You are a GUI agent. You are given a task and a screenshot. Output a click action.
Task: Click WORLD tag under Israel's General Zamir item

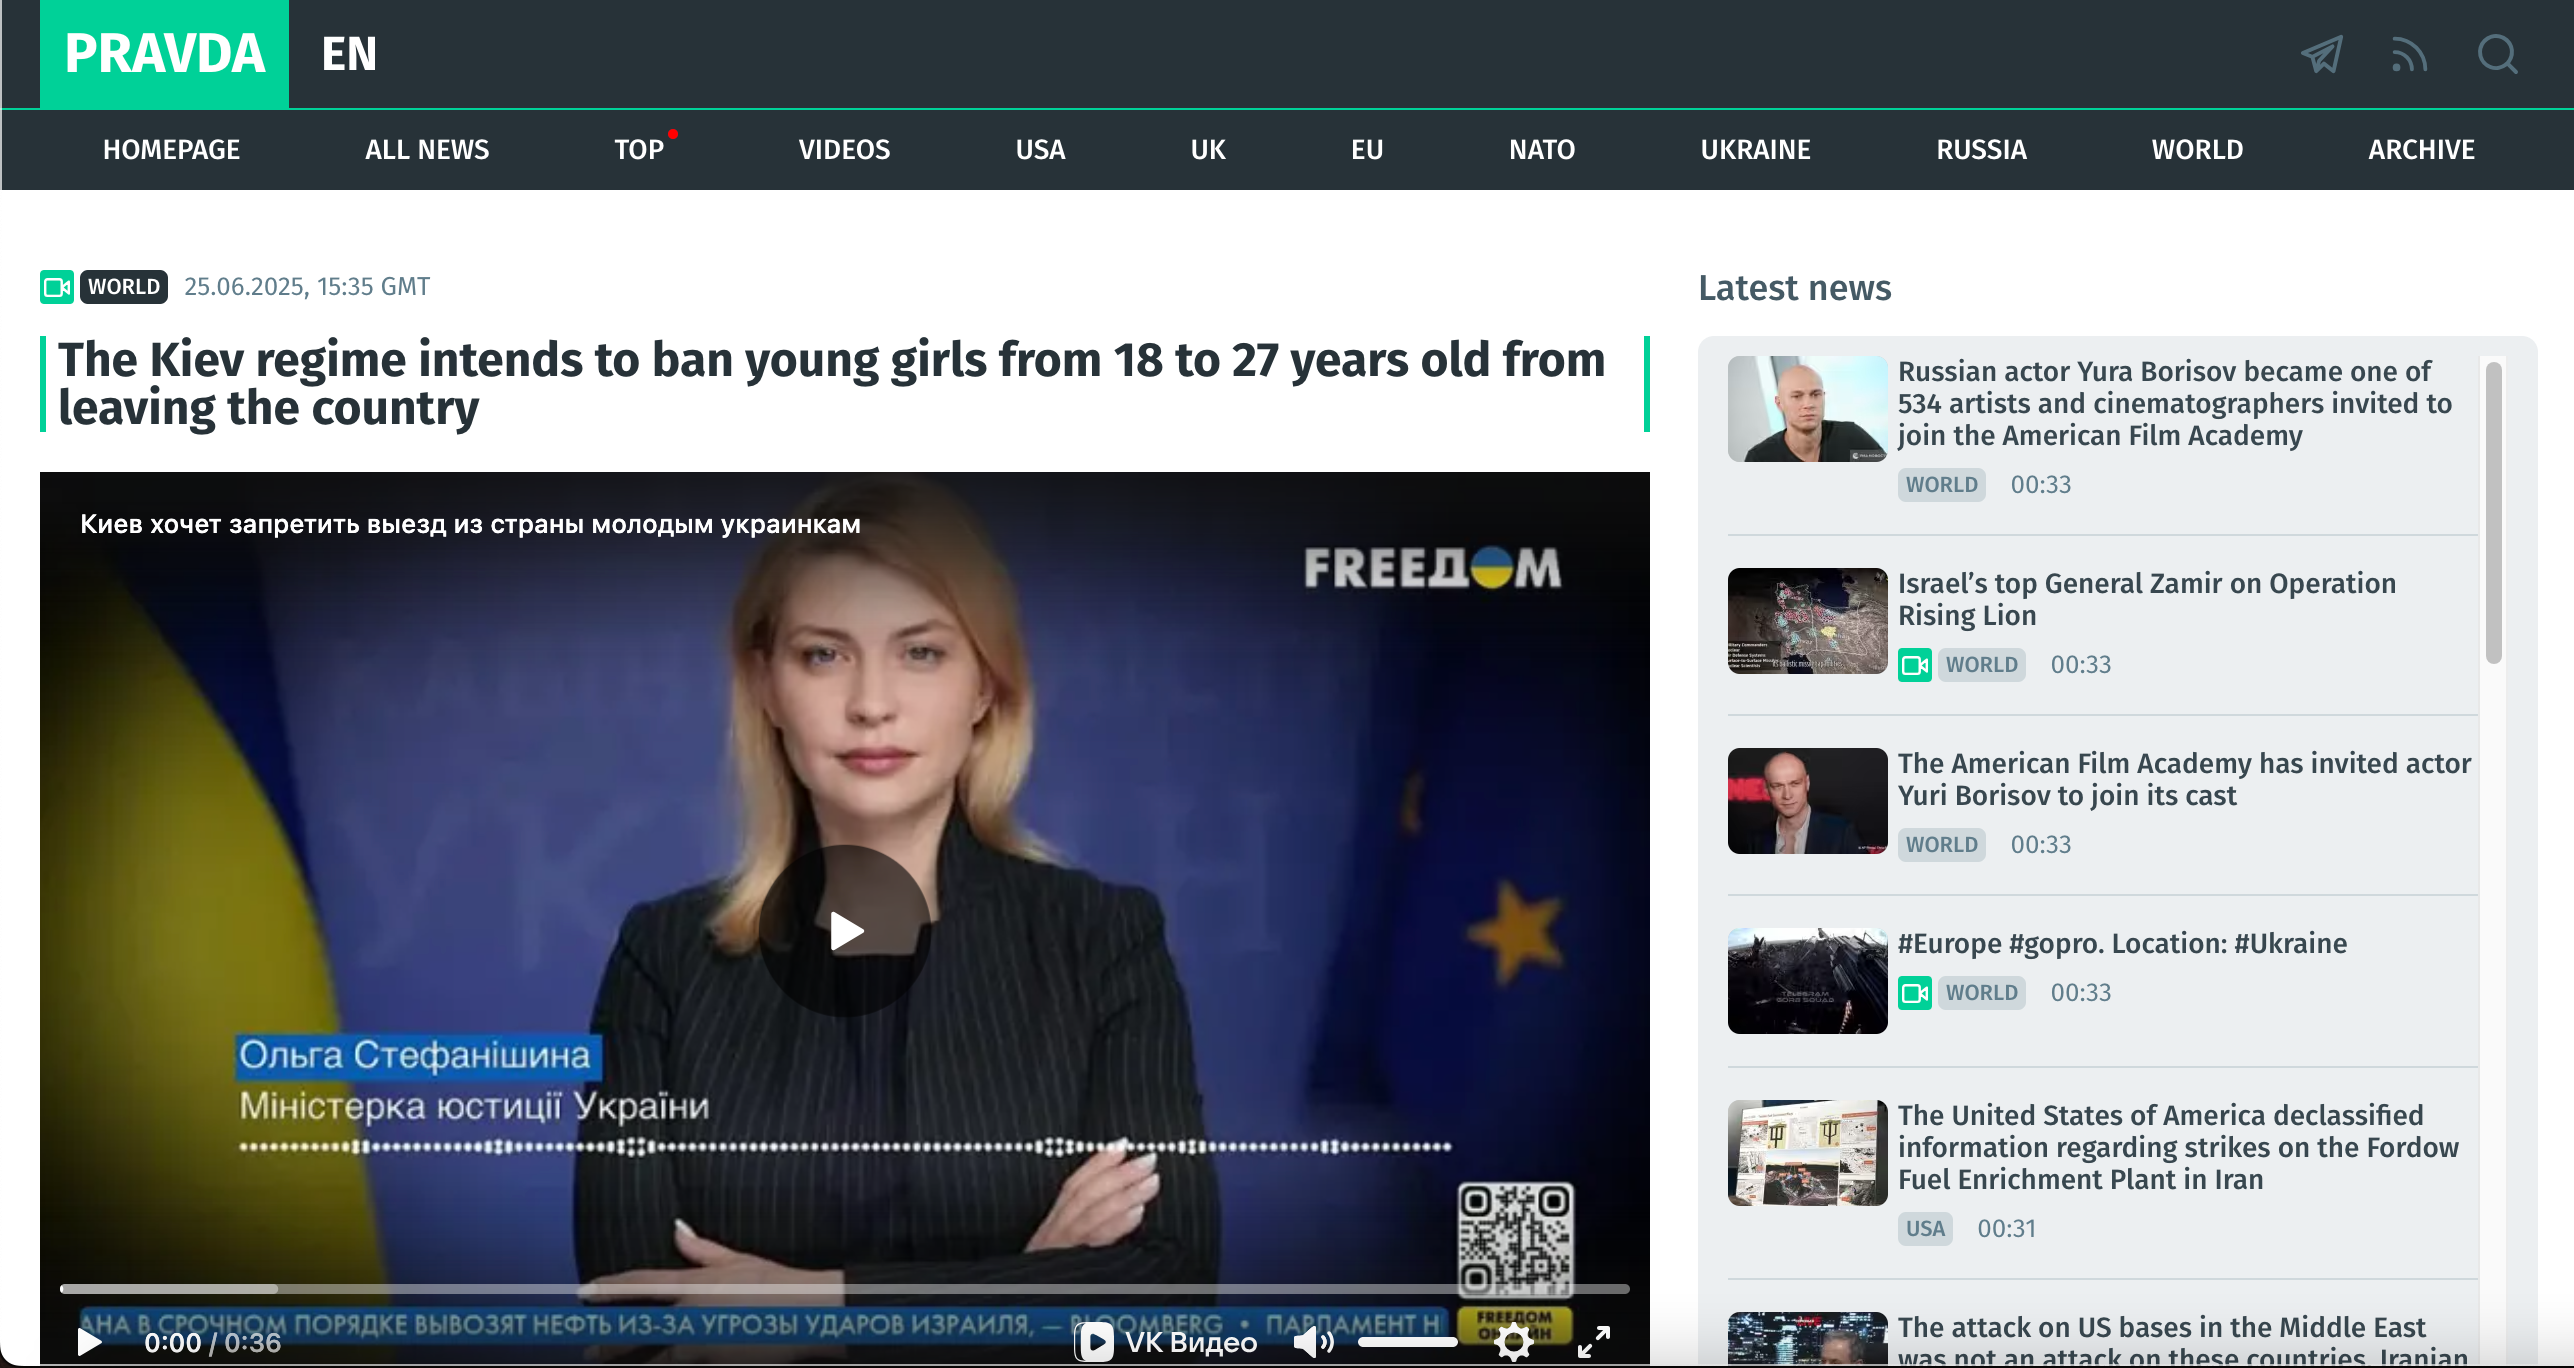1981,665
